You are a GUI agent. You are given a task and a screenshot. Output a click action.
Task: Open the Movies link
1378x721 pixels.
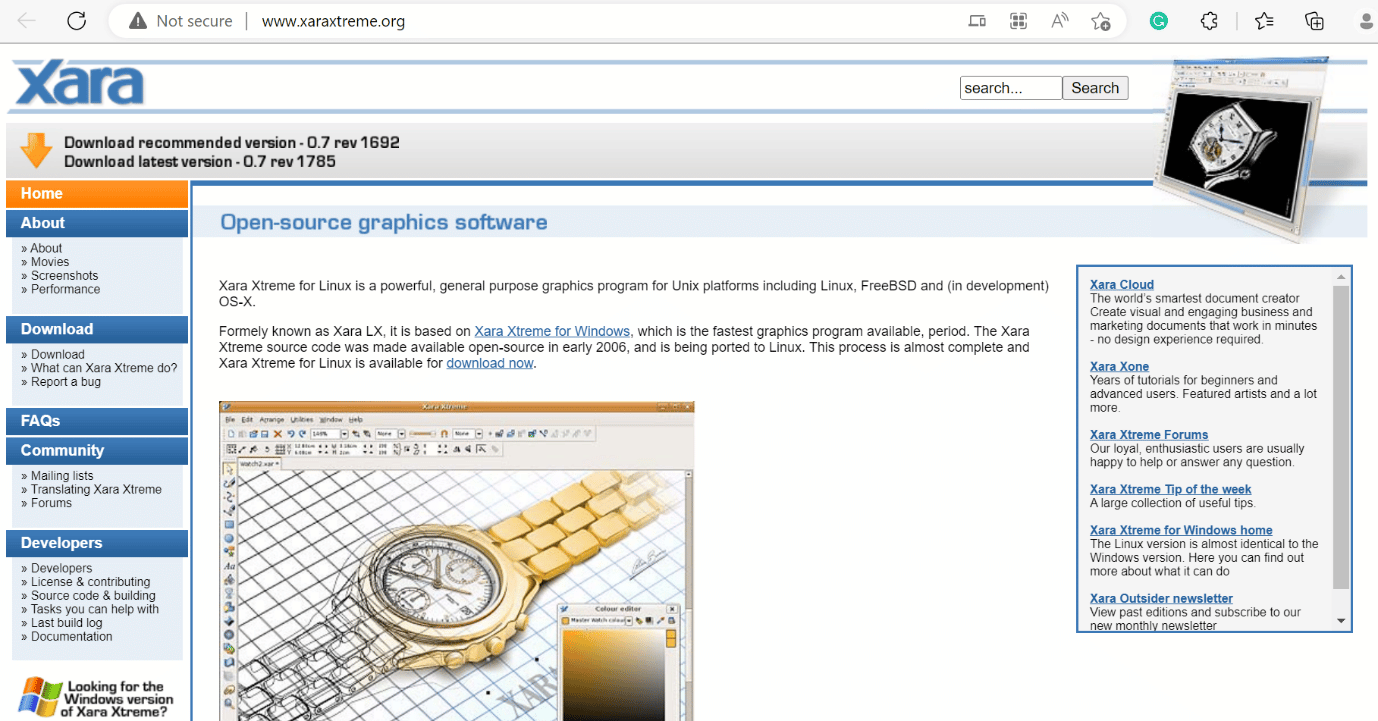pyautogui.click(x=50, y=262)
